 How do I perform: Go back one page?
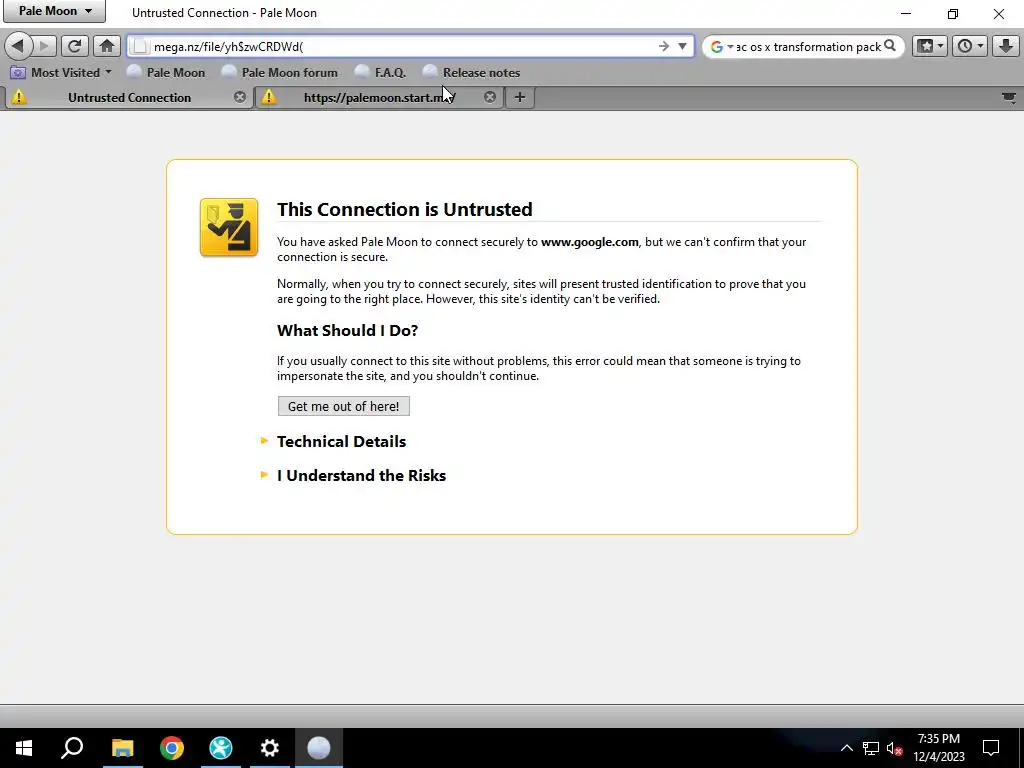click(18, 46)
